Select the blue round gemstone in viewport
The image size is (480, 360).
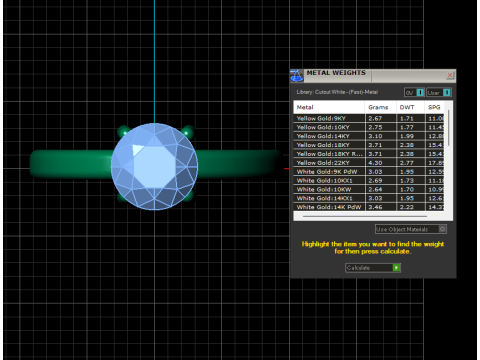point(154,166)
